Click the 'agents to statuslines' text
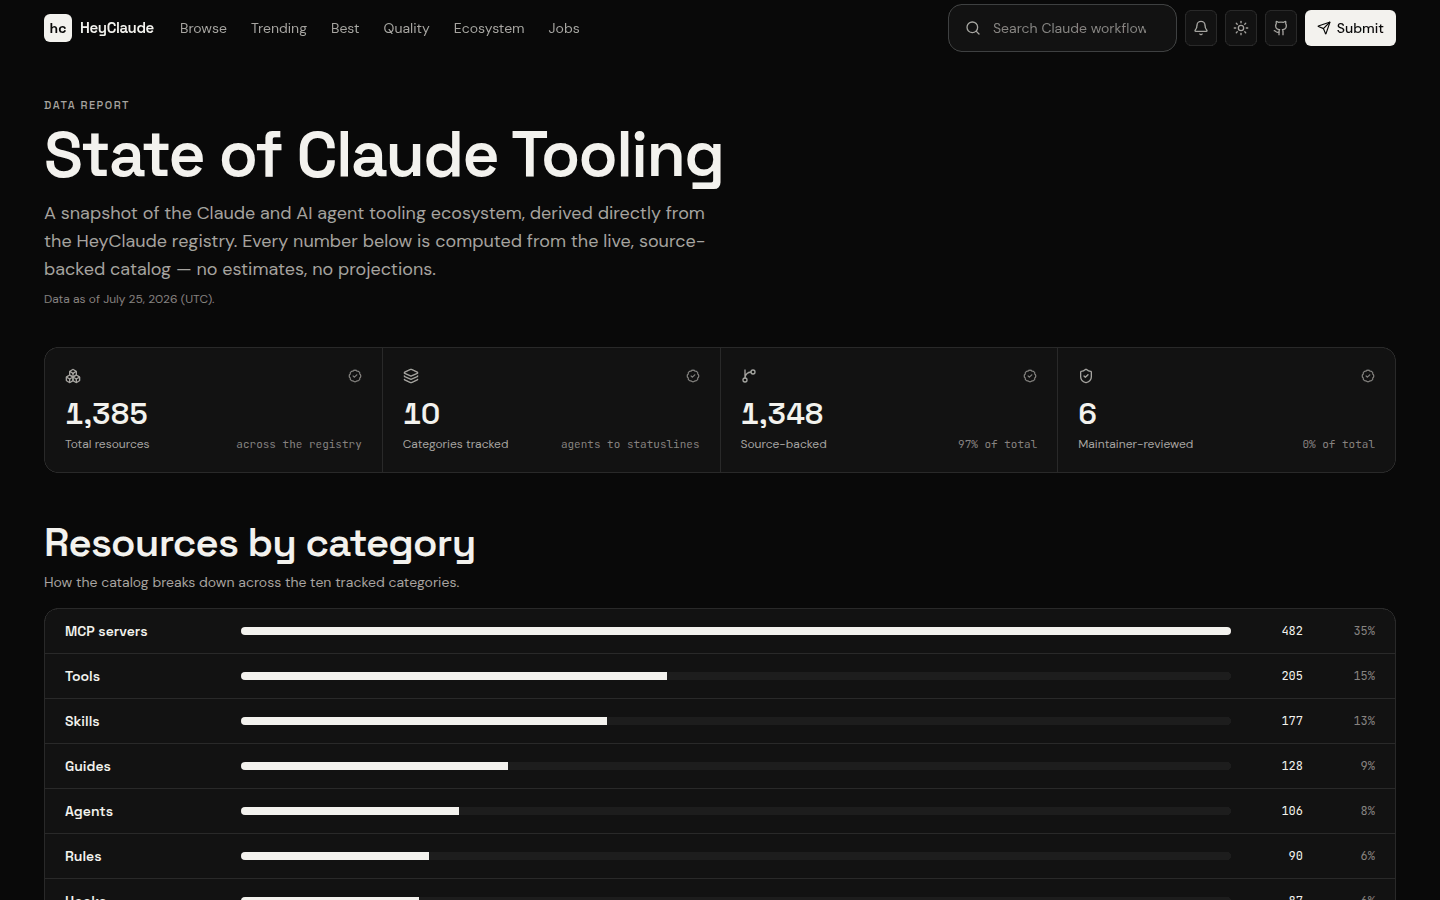Image resolution: width=1440 pixels, height=900 pixels. (x=630, y=444)
